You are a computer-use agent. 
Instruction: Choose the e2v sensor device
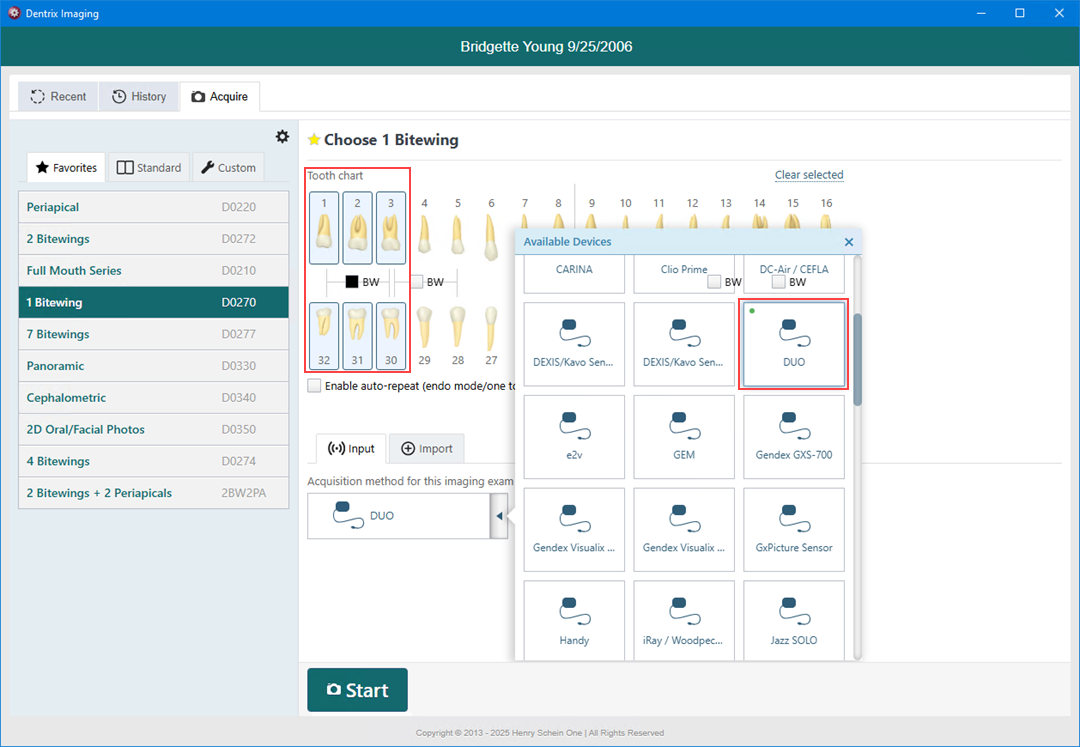[x=574, y=436]
